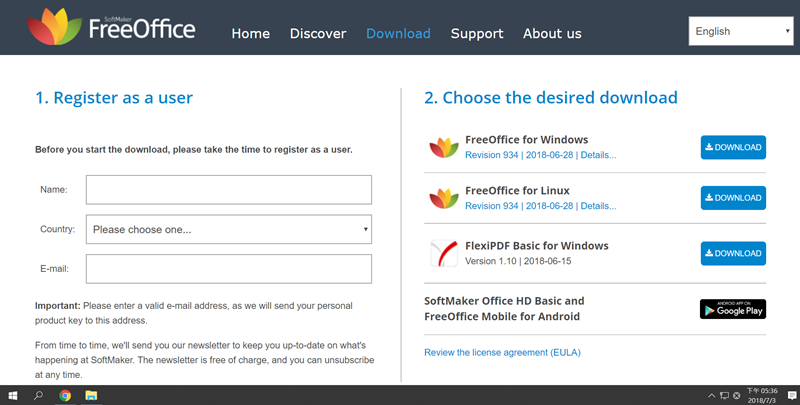Screen dimensions: 800x405
Task: Open the Action Center notification icon
Action: coord(792,395)
